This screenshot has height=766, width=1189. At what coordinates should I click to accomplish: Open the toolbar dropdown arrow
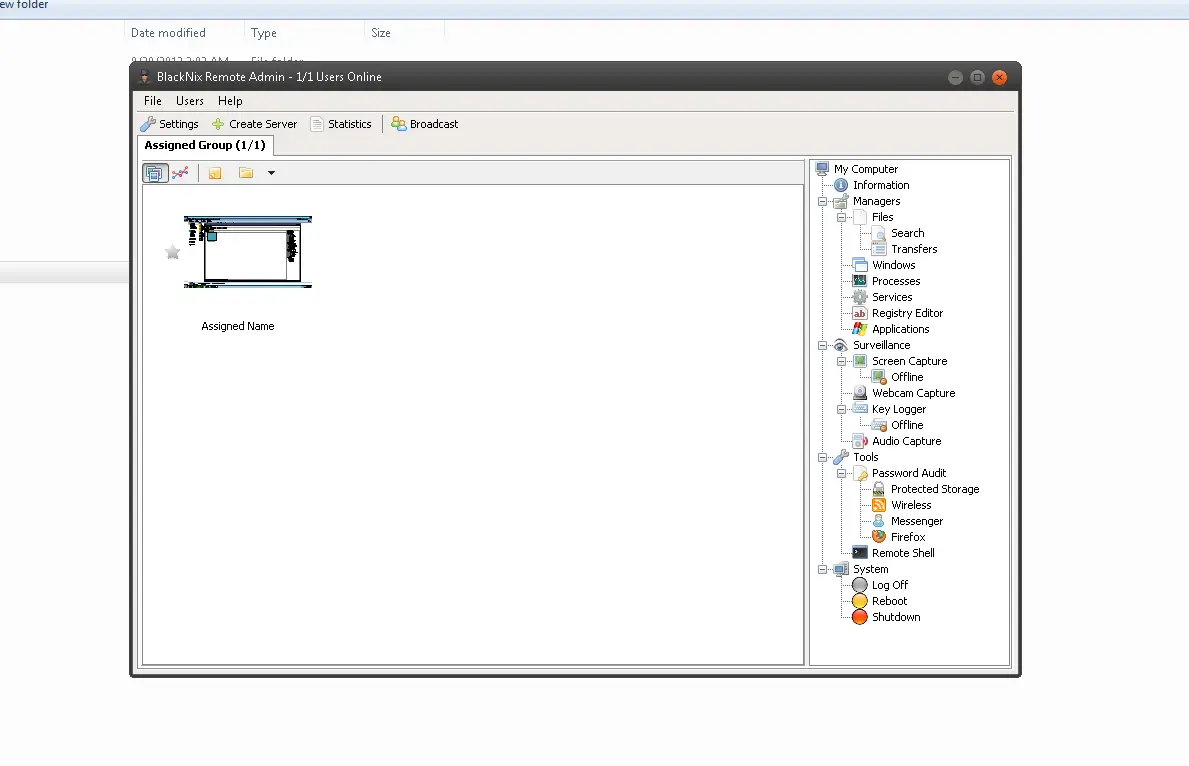pyautogui.click(x=271, y=172)
